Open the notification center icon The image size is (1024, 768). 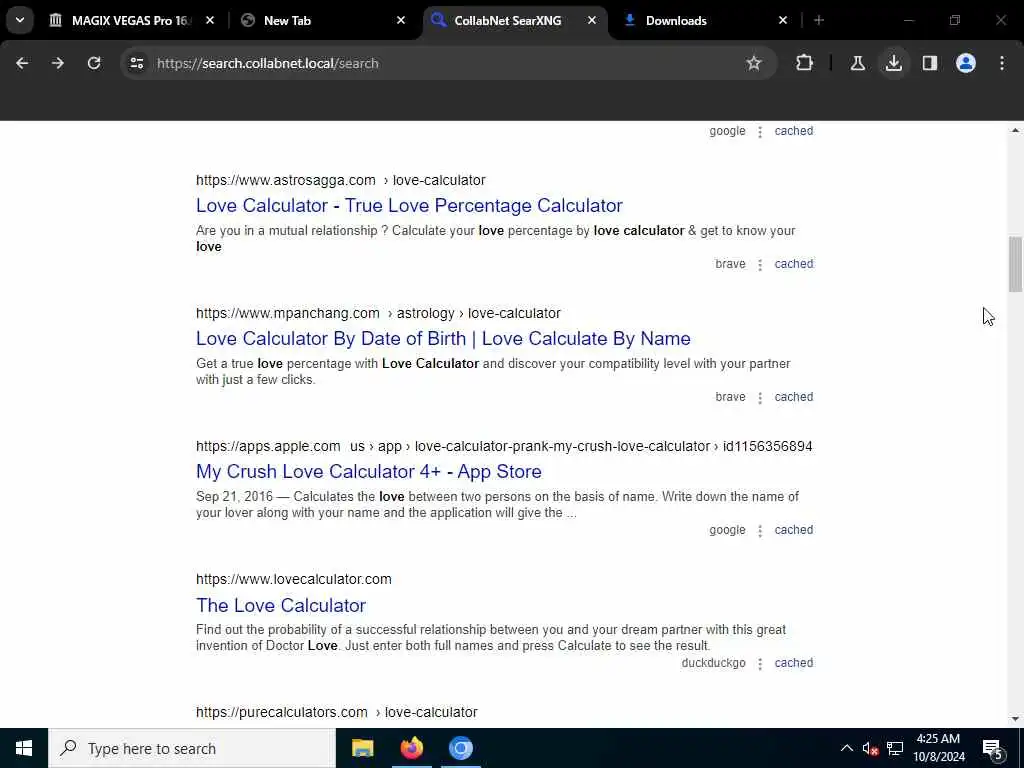point(992,748)
